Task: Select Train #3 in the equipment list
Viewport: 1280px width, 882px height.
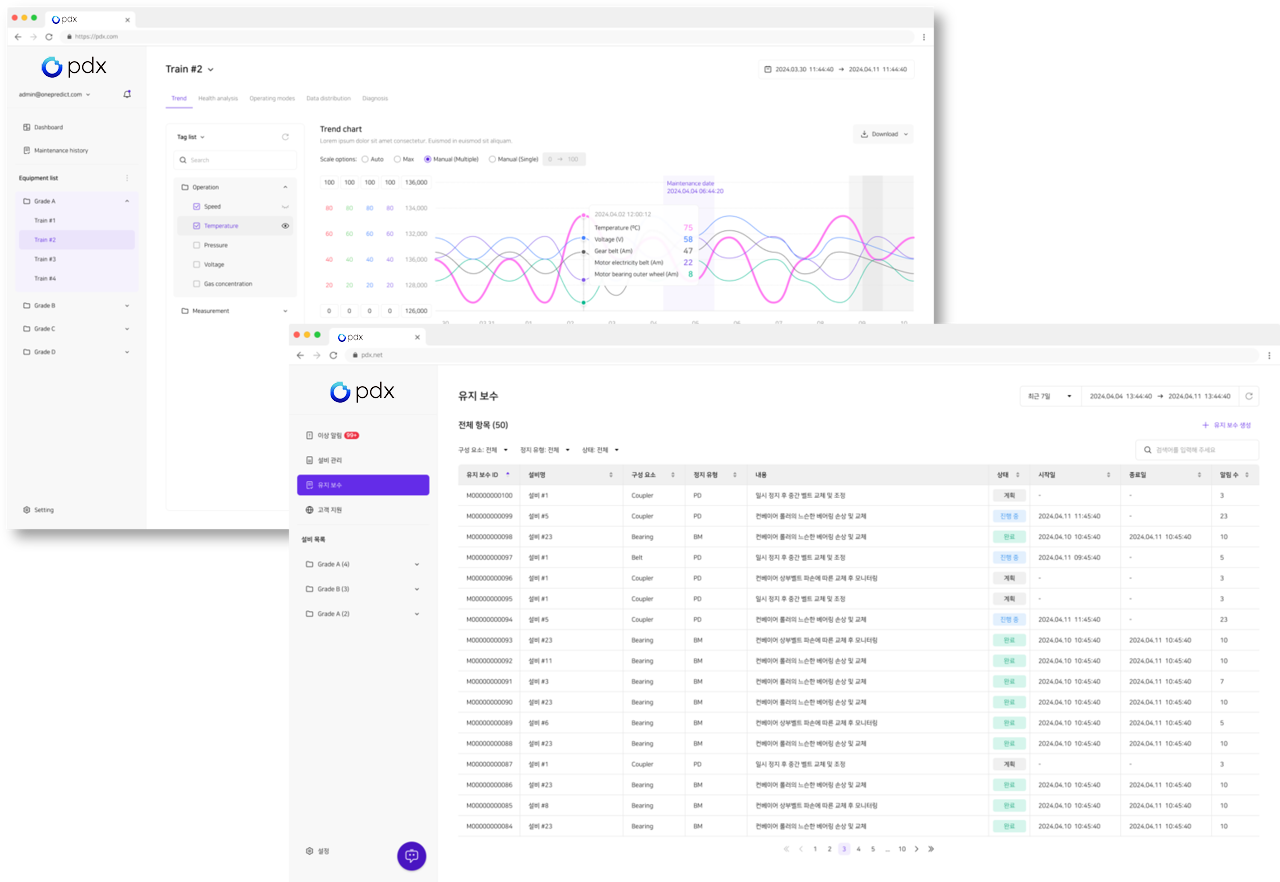Action: (77, 259)
